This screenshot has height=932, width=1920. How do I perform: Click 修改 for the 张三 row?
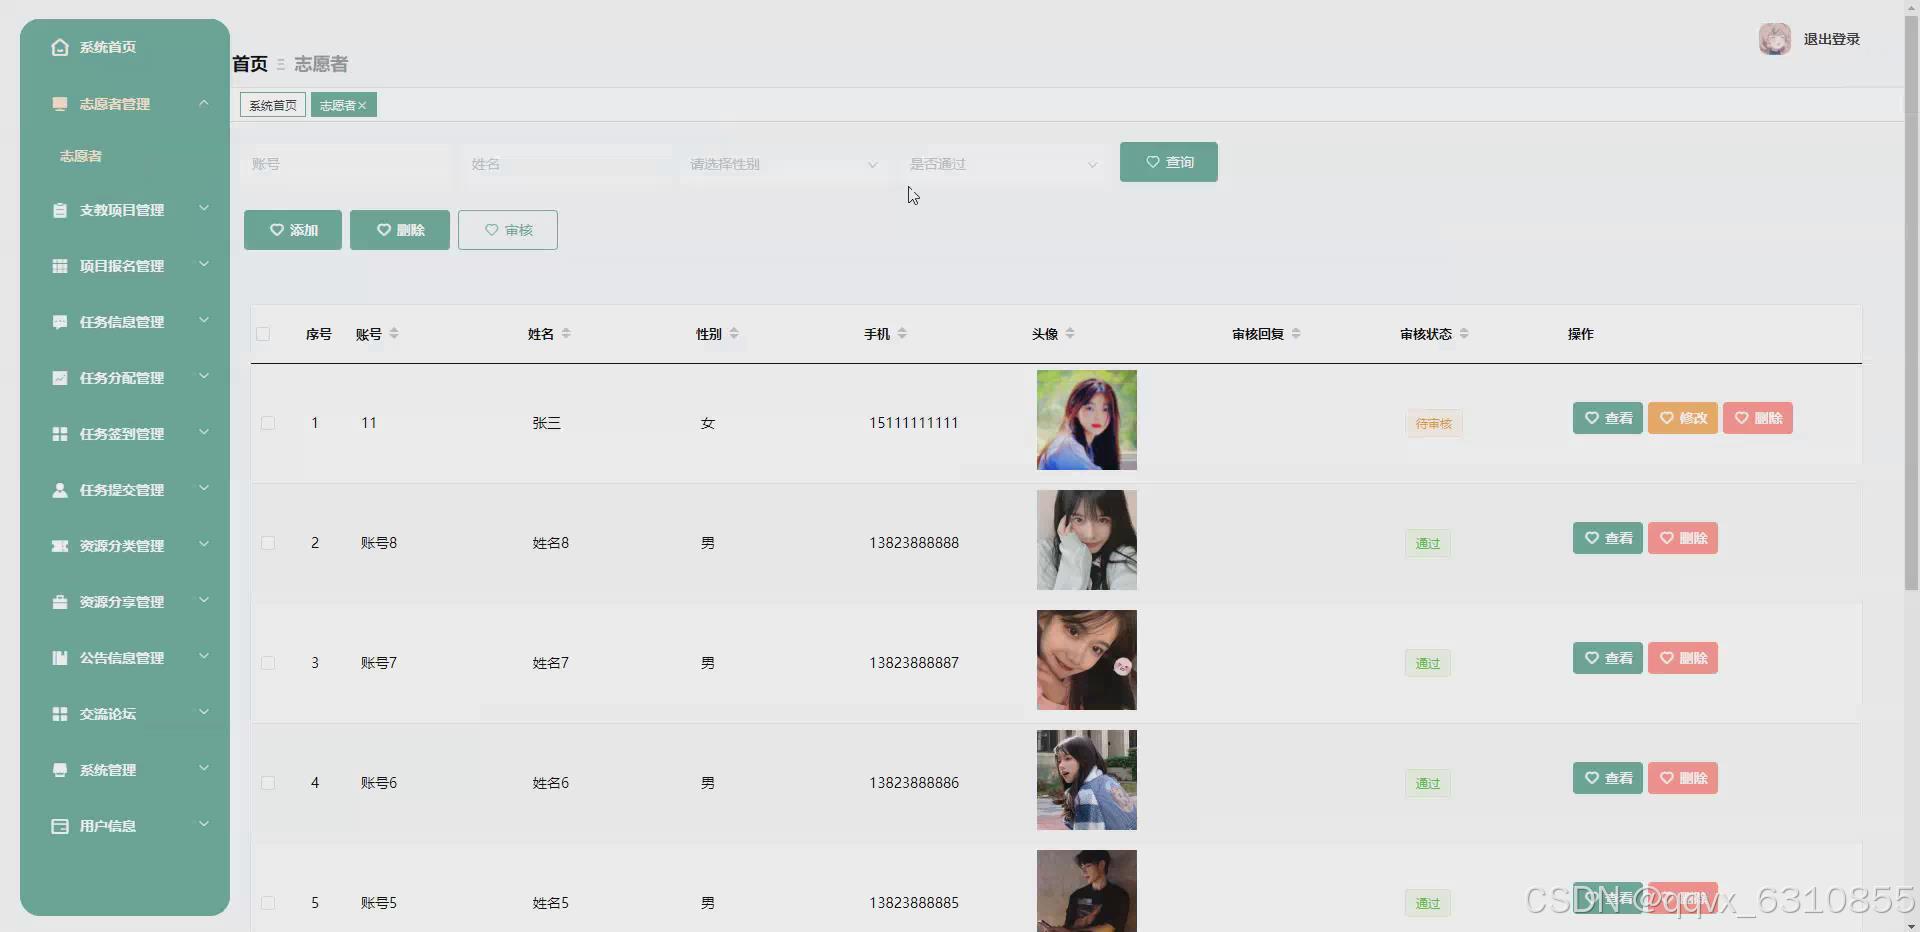[1683, 418]
